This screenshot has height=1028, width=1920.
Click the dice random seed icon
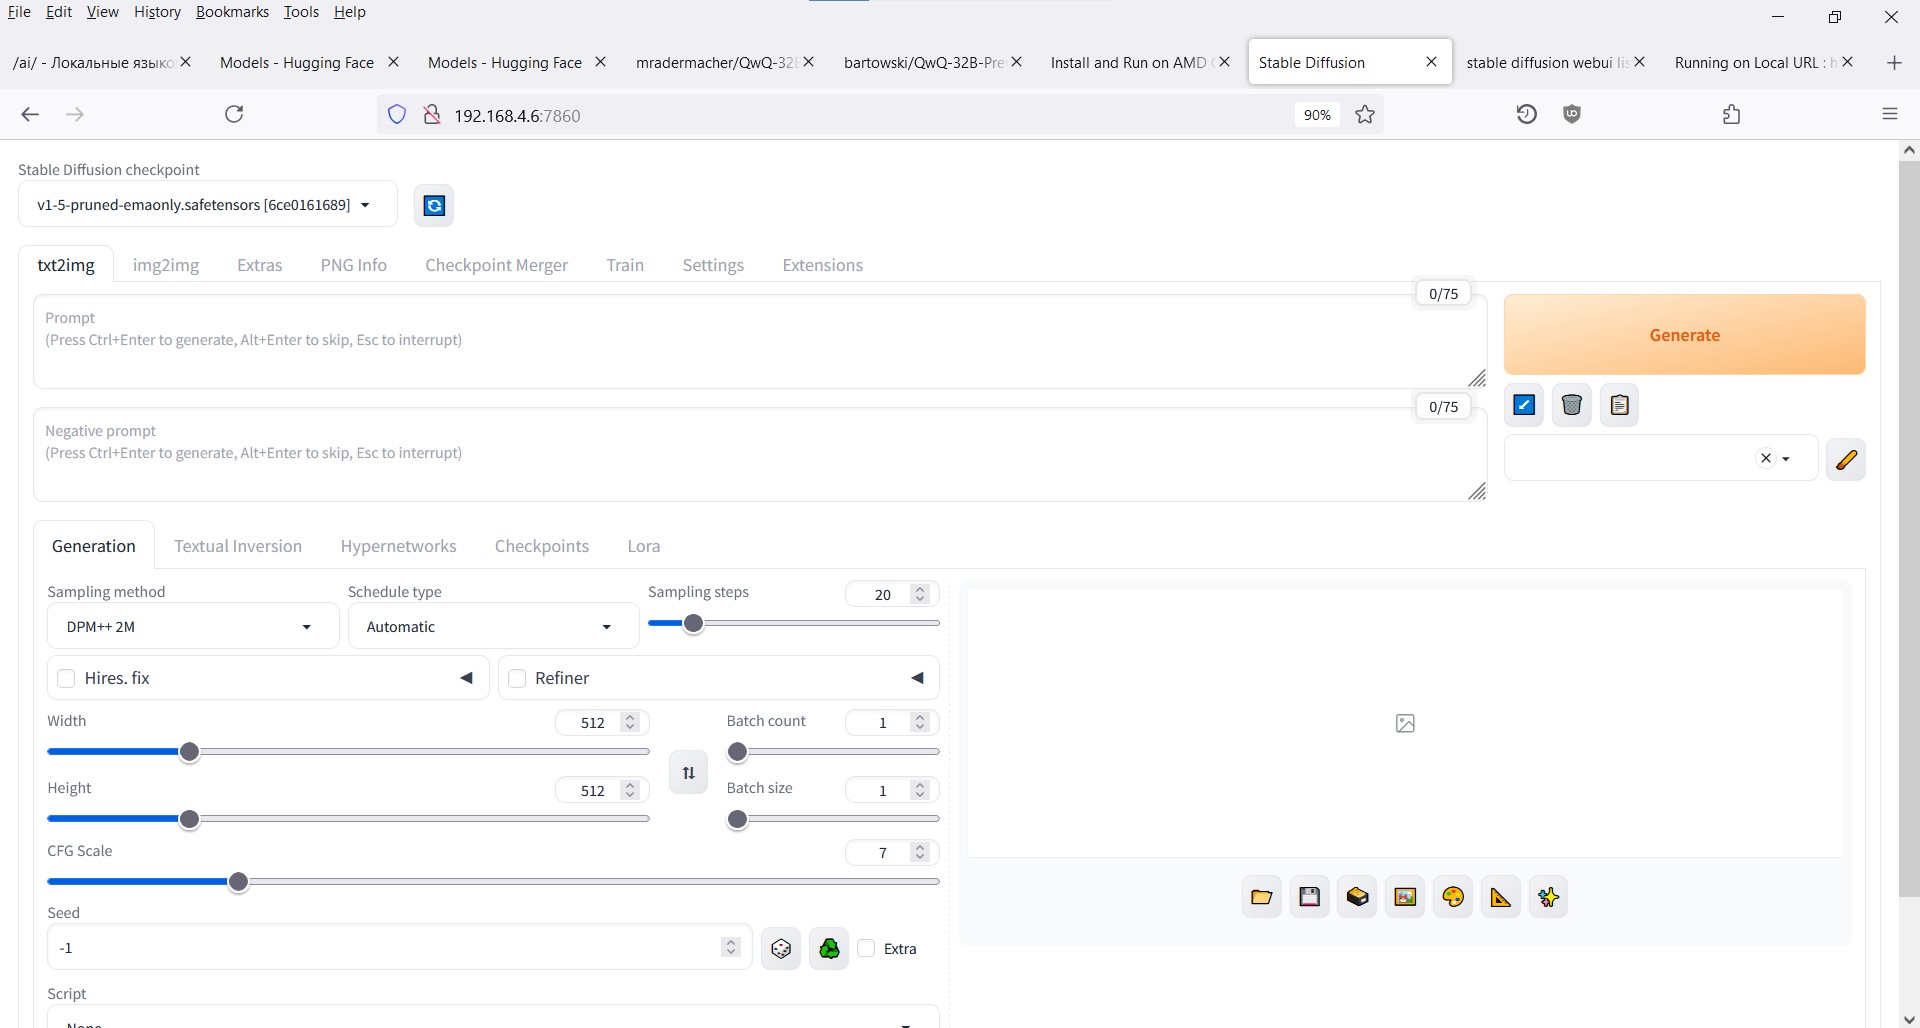pos(781,949)
